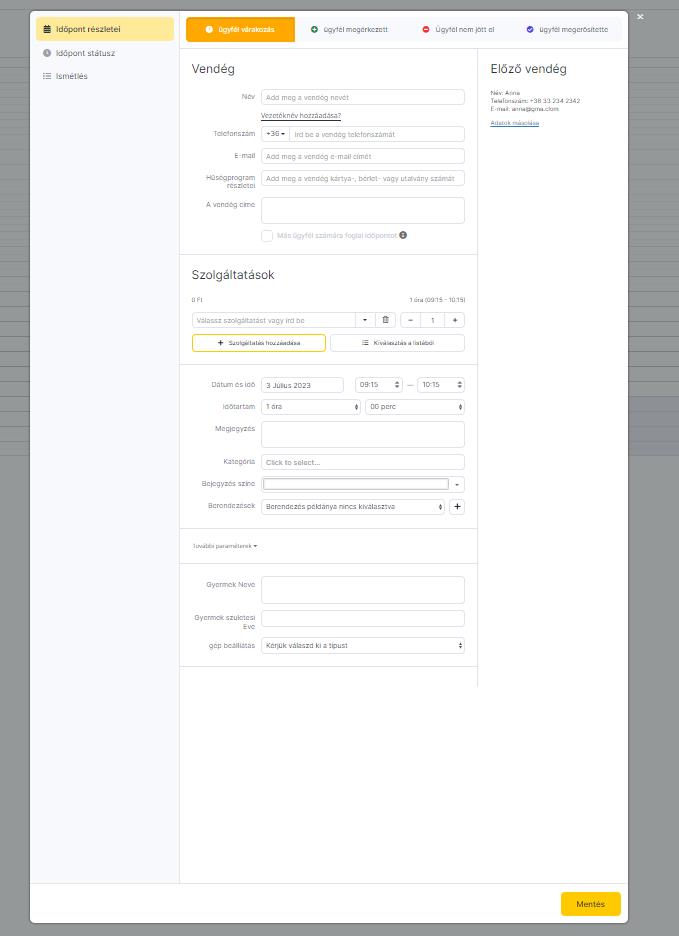The height and width of the screenshot is (936, 679).
Task: Open the 10:15 end time dropdown
Action: tap(441, 385)
